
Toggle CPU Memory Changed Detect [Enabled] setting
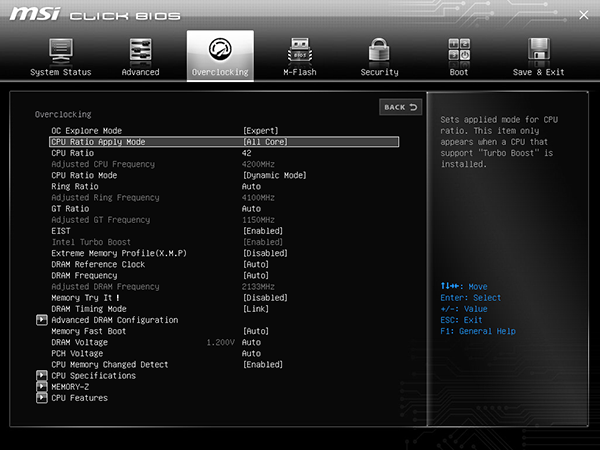pos(263,365)
